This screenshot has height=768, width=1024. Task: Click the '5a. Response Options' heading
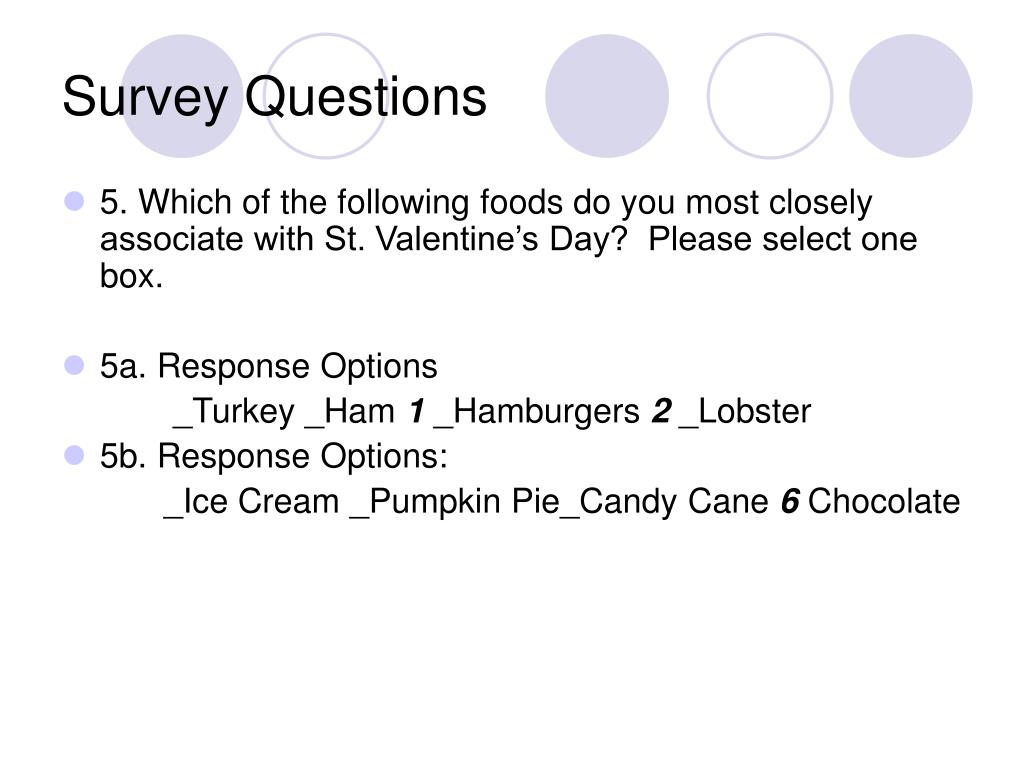268,366
